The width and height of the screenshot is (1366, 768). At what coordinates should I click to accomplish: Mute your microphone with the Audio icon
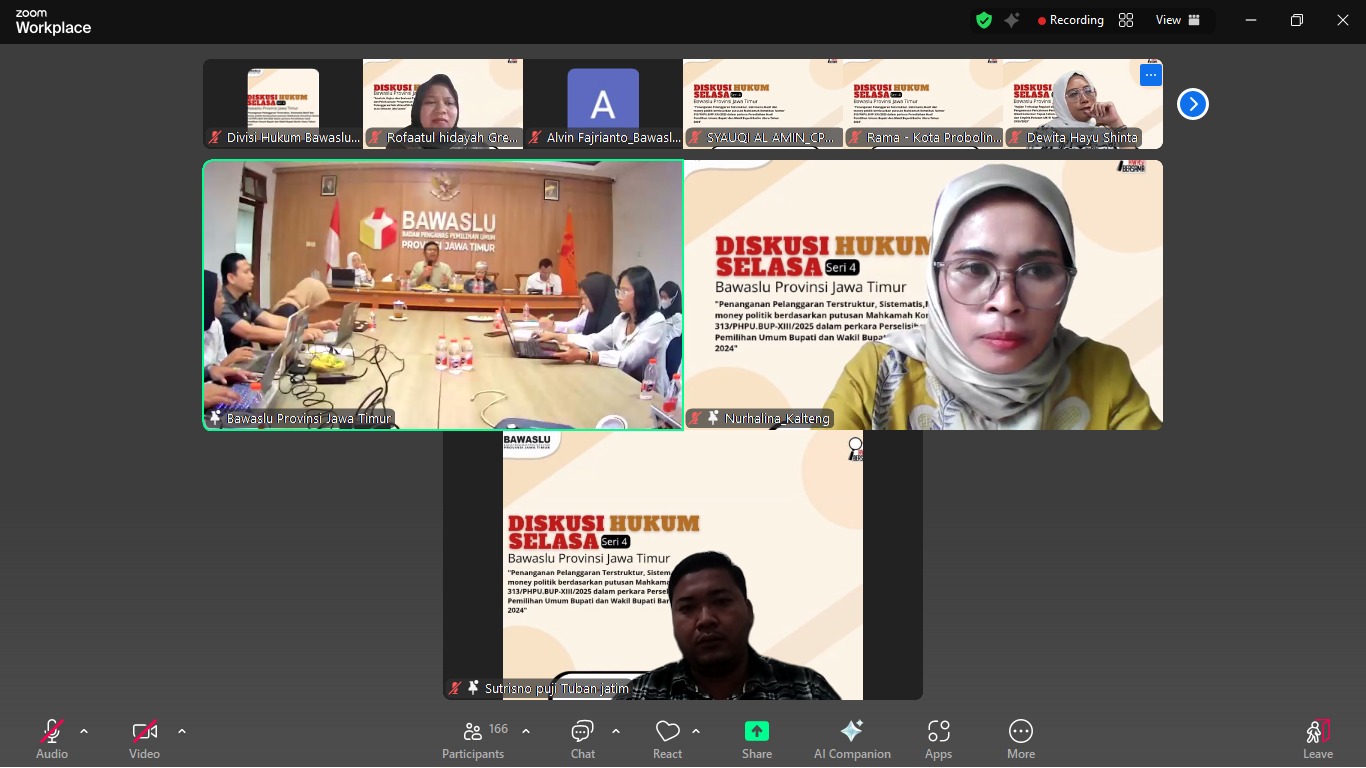[49, 731]
